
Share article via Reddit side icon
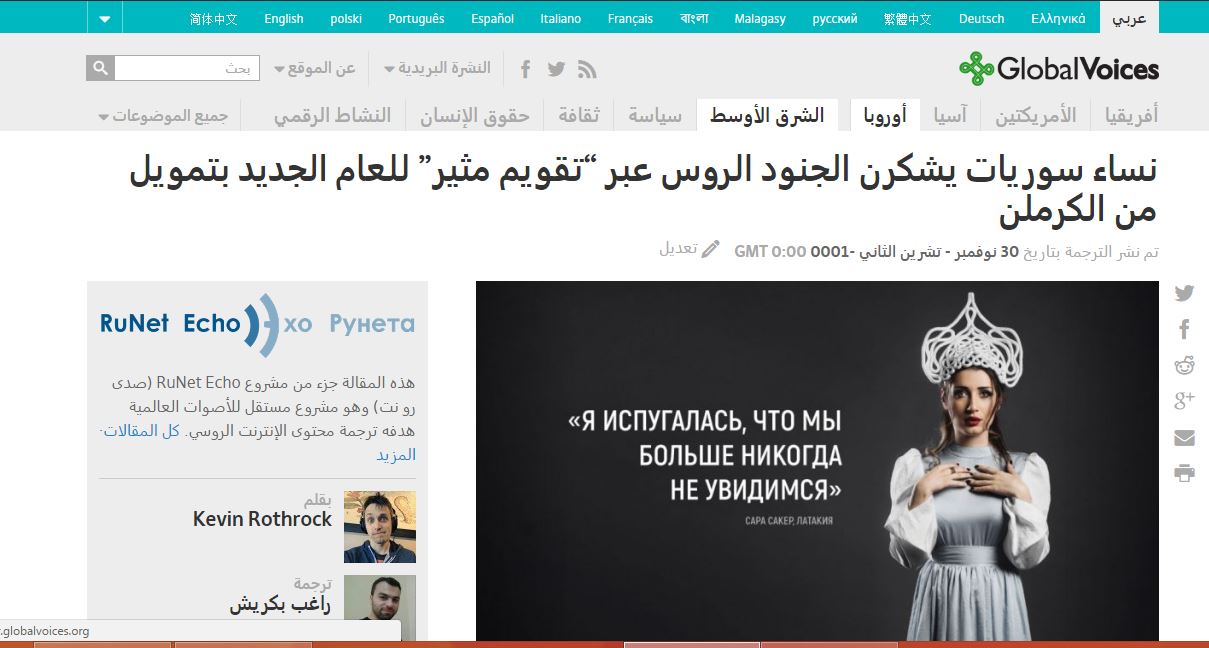pyautogui.click(x=1184, y=365)
